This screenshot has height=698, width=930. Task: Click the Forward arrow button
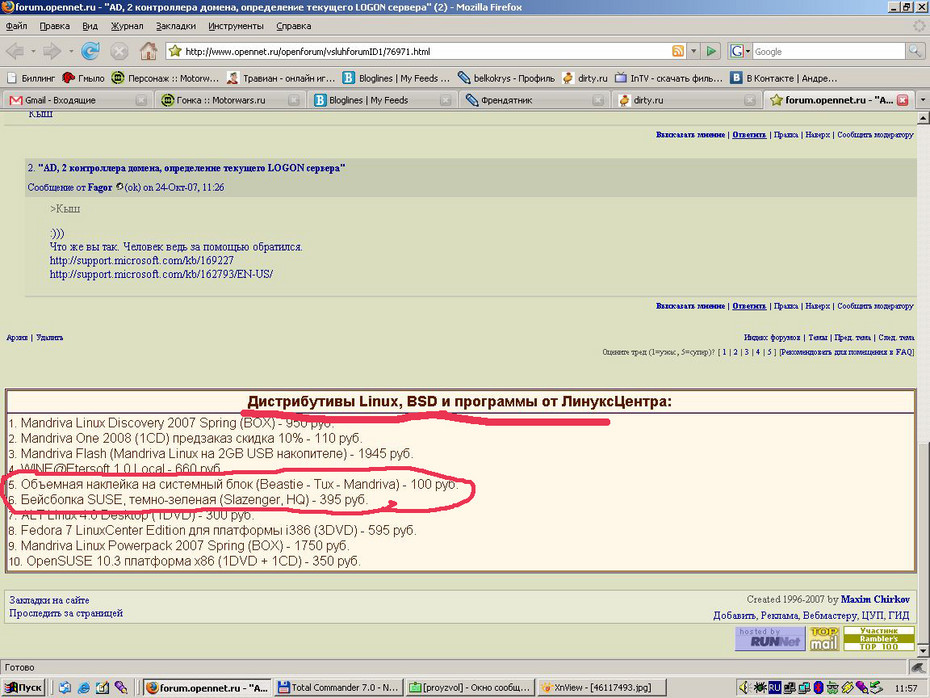52,52
